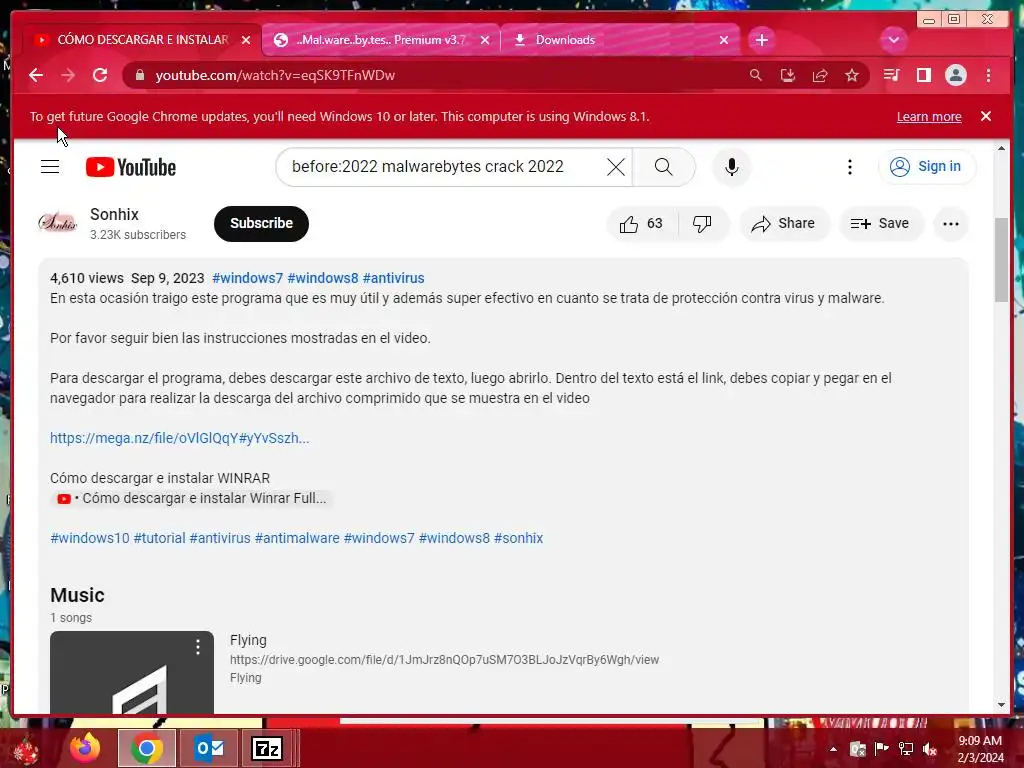Viewport: 1024px width, 768px height.
Task: Close the Downloads tab
Action: pyautogui.click(x=724, y=40)
